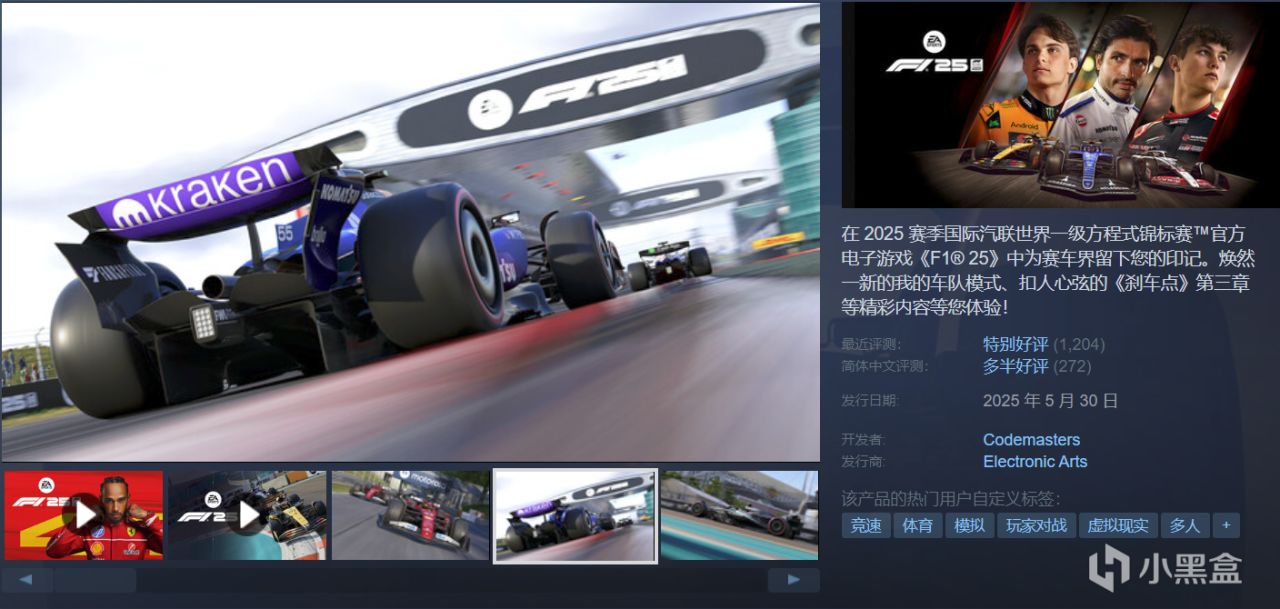Click the 多人 tag
This screenshot has height=609, width=1280.
(1185, 525)
